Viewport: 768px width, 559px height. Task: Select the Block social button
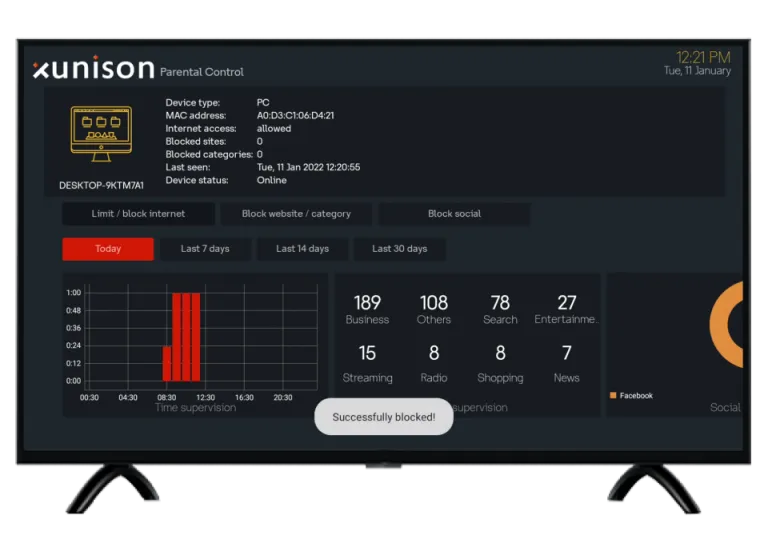pos(454,214)
